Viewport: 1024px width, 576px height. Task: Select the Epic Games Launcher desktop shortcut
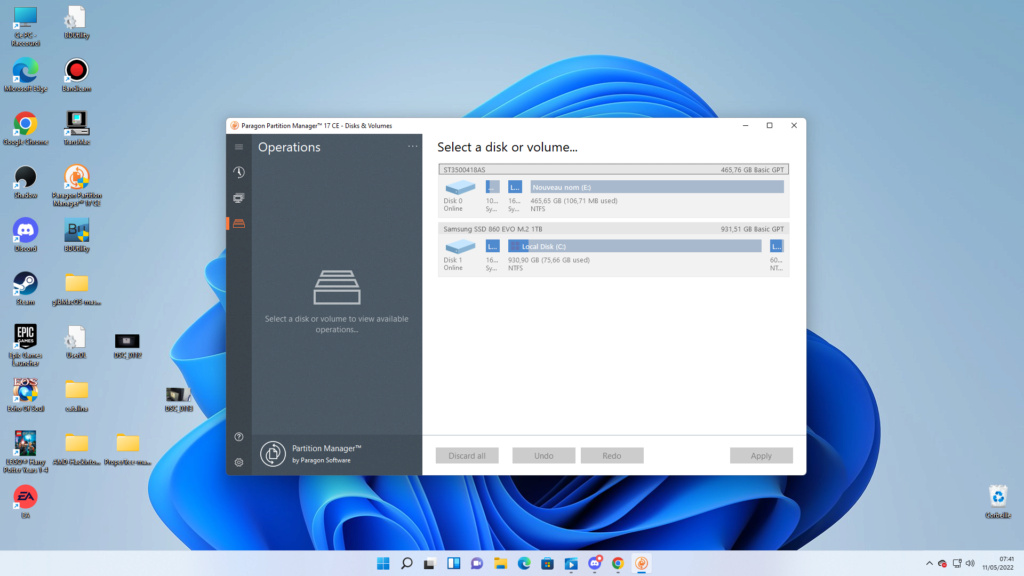click(25, 345)
